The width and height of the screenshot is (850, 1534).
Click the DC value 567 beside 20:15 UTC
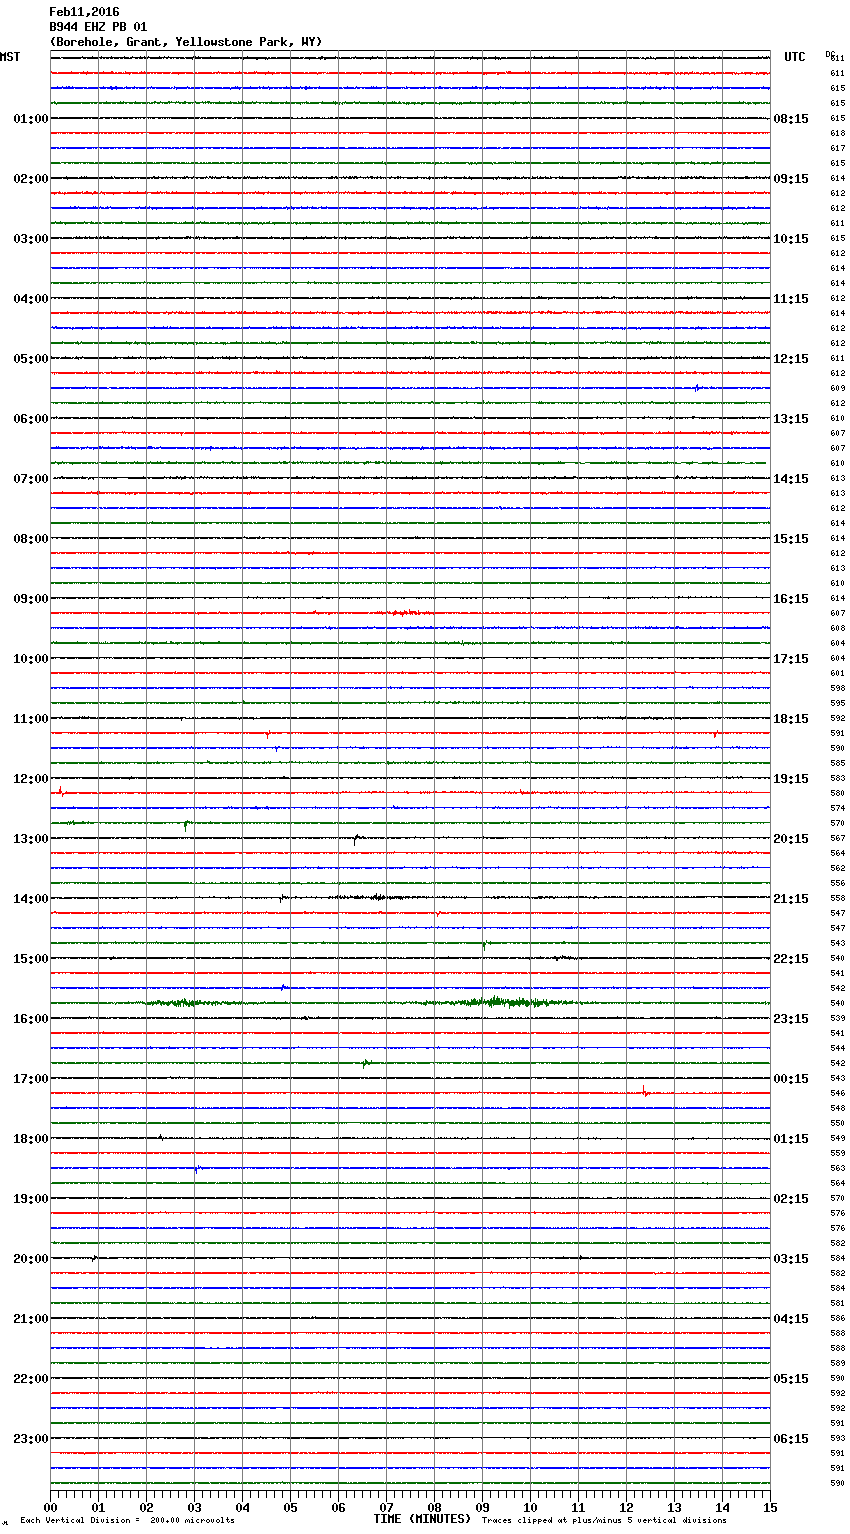(837, 838)
